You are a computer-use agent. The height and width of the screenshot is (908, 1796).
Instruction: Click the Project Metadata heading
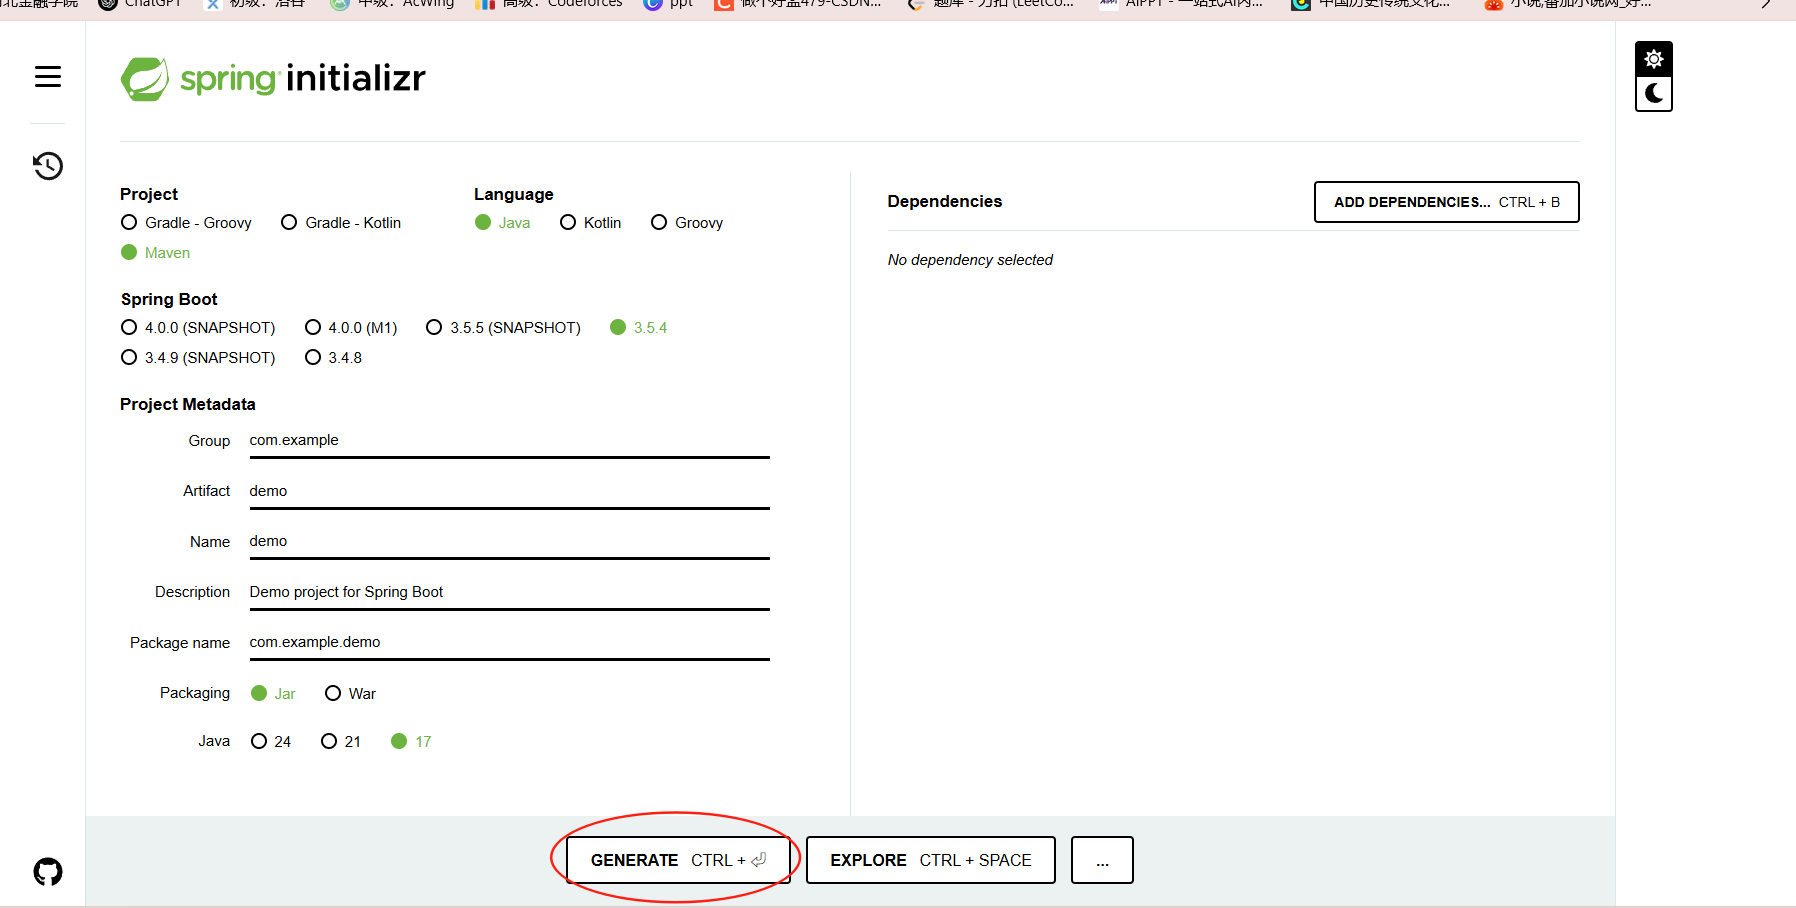[x=188, y=404]
